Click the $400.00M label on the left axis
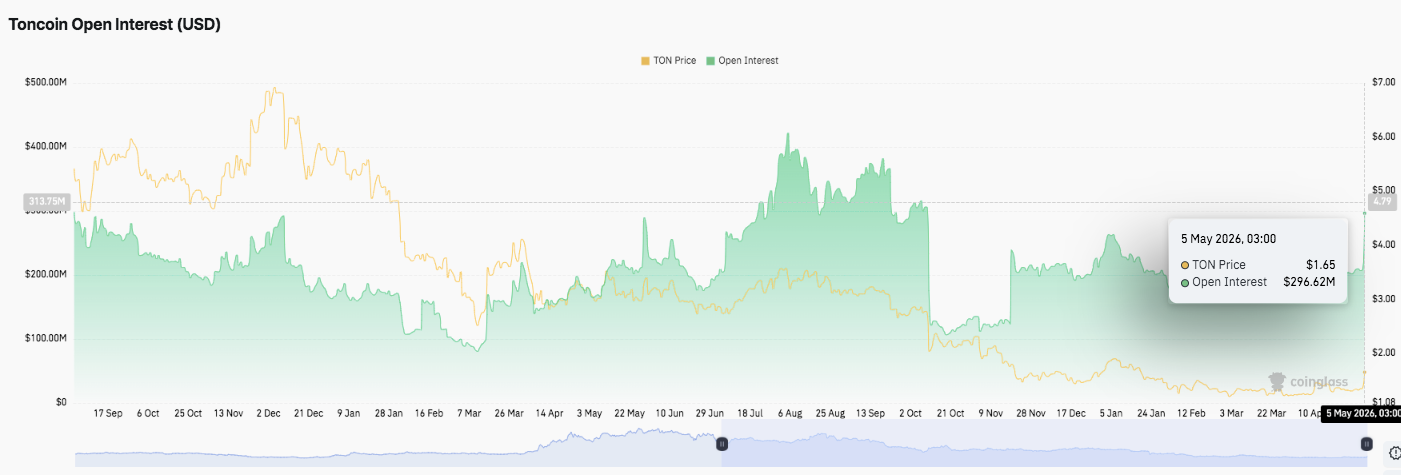 coord(45,146)
